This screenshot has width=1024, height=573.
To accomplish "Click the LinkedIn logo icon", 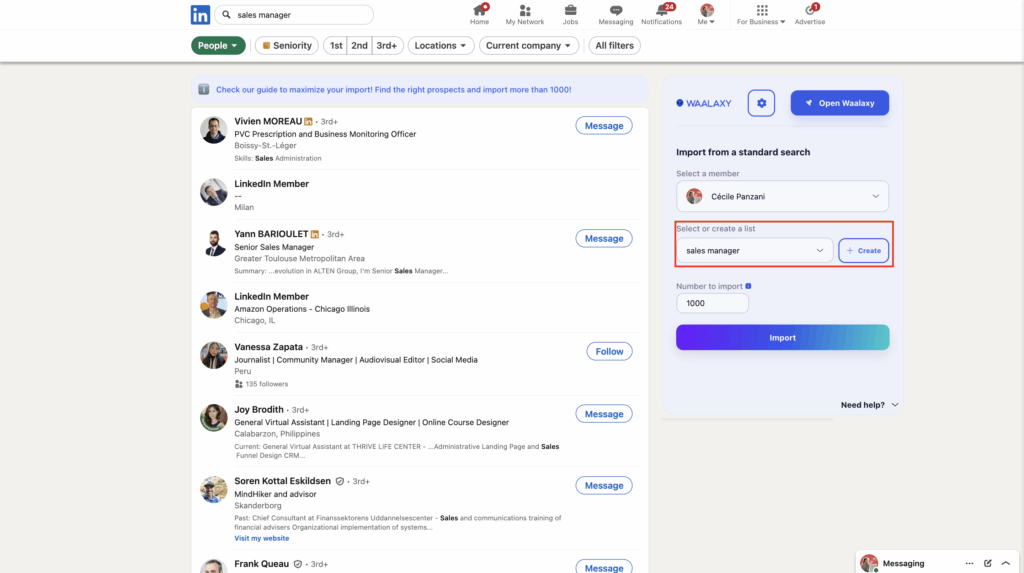I will [x=200, y=15].
